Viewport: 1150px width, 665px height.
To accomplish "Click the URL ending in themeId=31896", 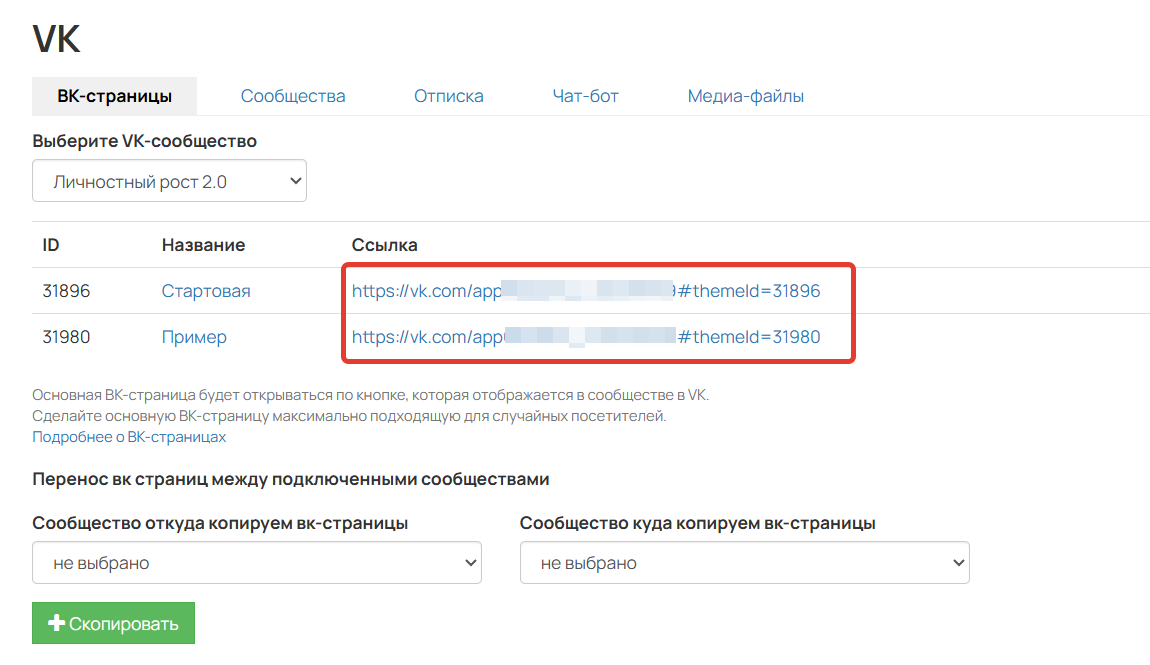I will coord(585,290).
